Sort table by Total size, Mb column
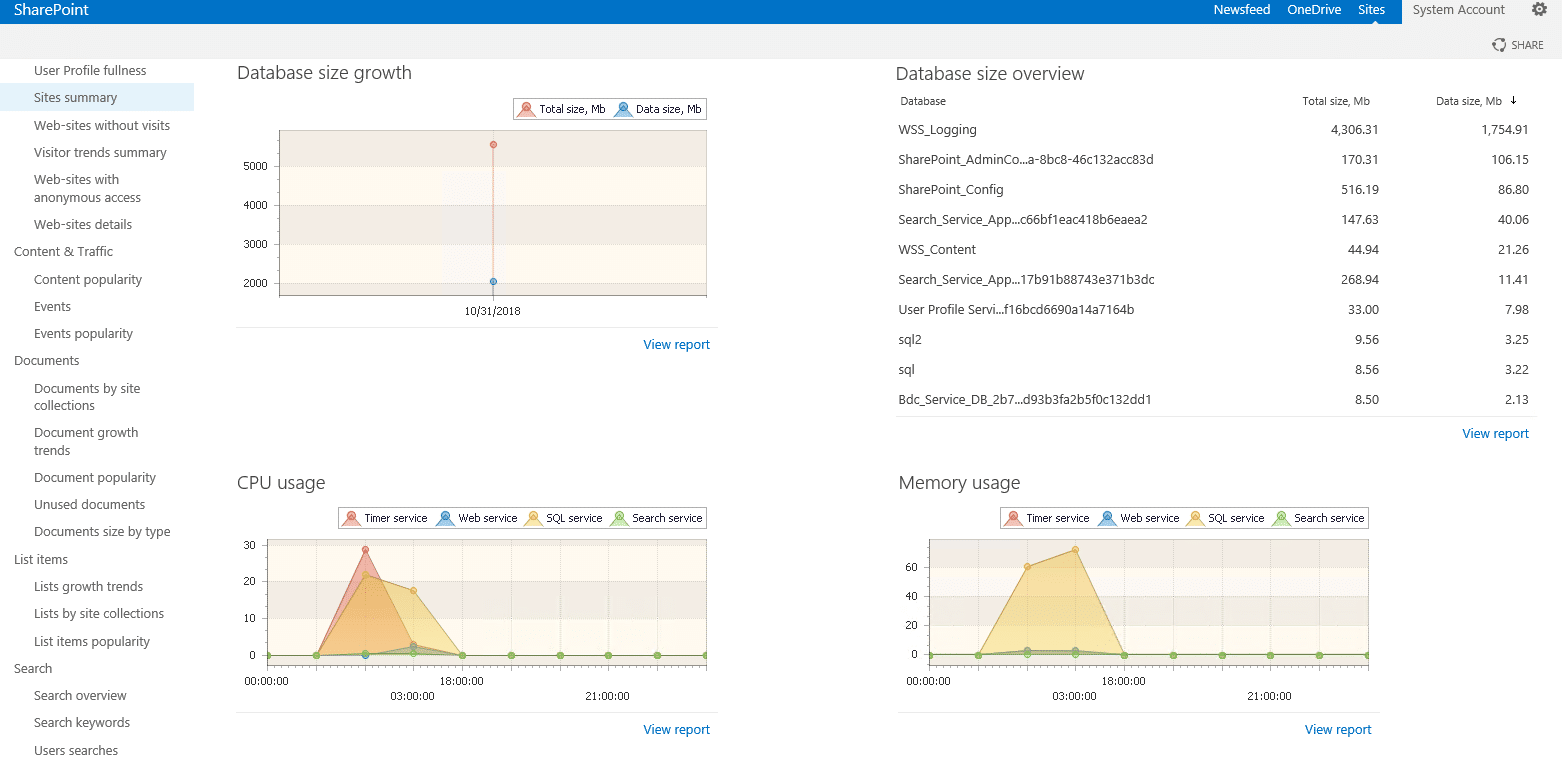The image size is (1562, 769). (1336, 101)
